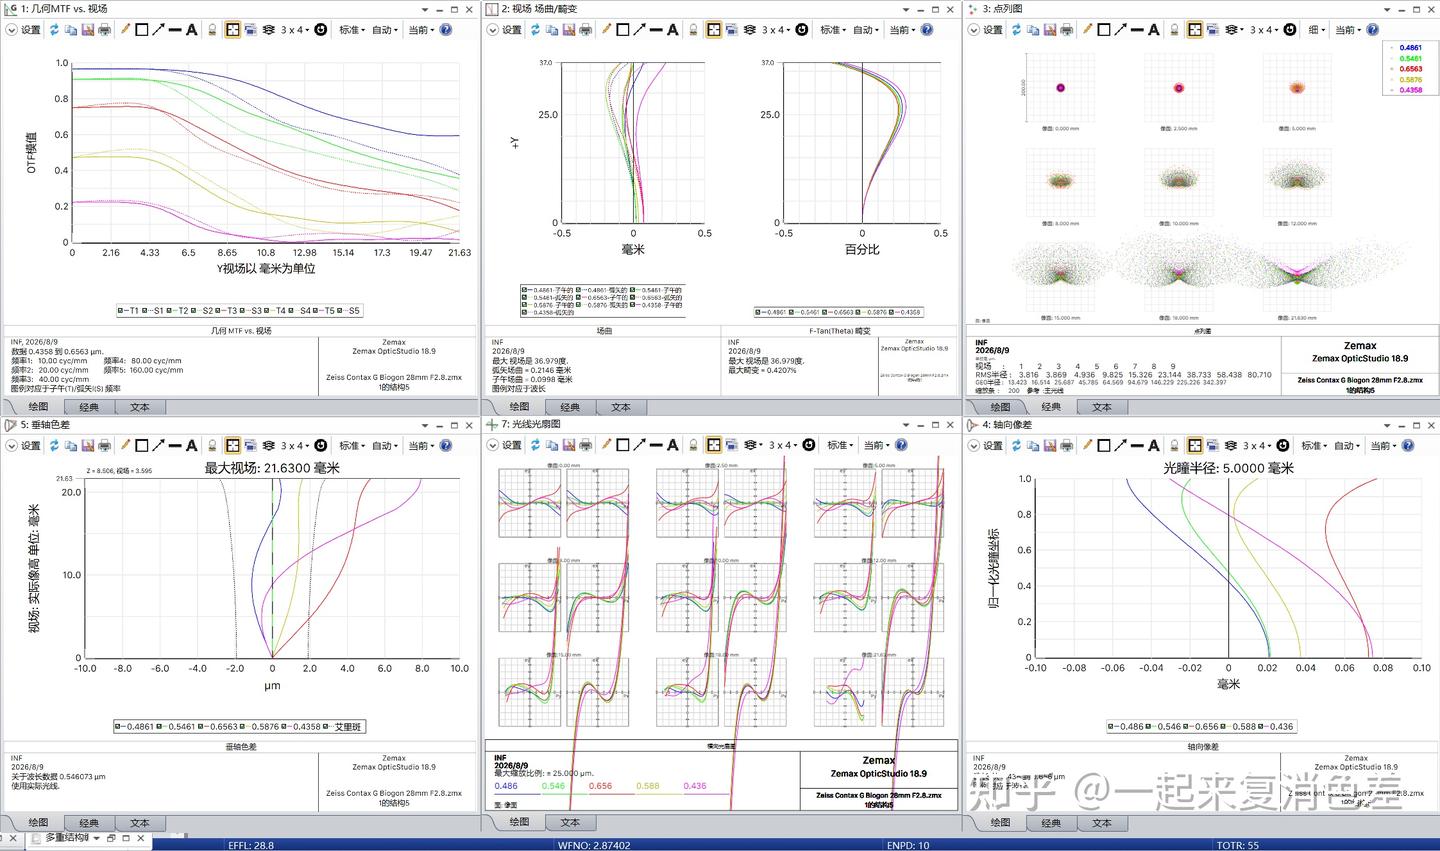
Task: Toggle window lock in Longitudinal Aberration window
Action: (1174, 446)
